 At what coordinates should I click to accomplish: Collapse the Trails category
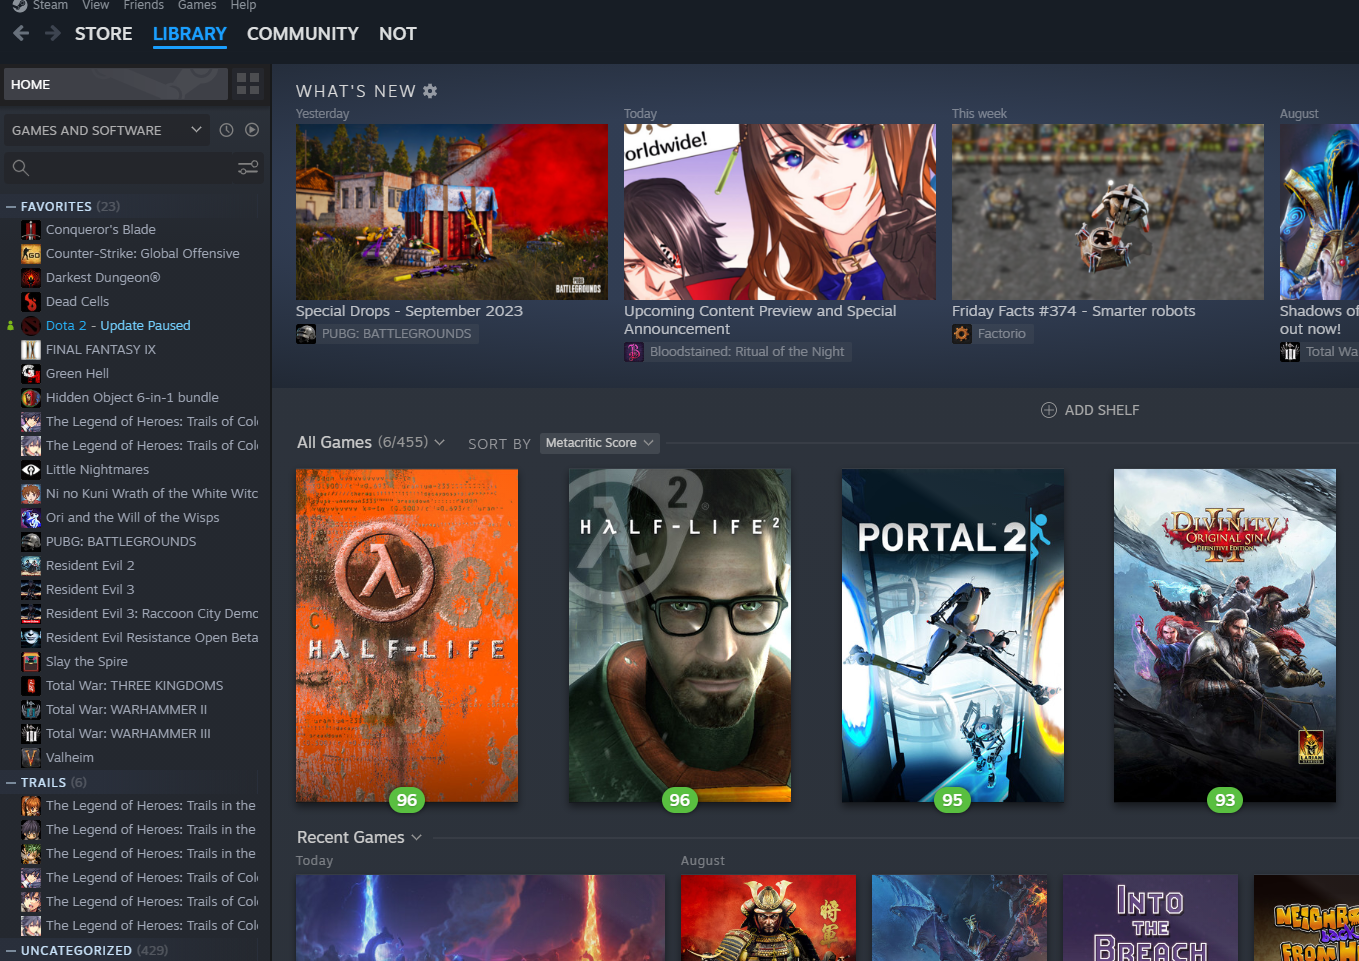[x=11, y=783]
